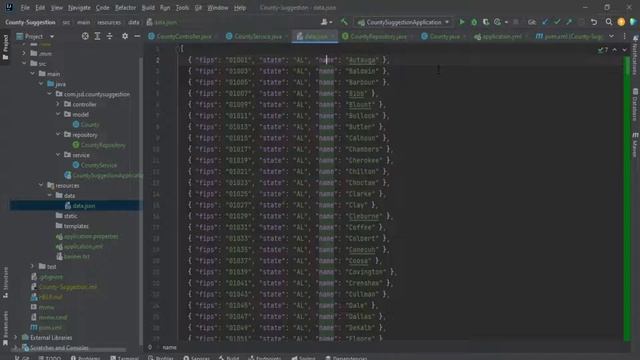
Task: Click the editor vertical scrollbar
Action: [x=627, y=198]
